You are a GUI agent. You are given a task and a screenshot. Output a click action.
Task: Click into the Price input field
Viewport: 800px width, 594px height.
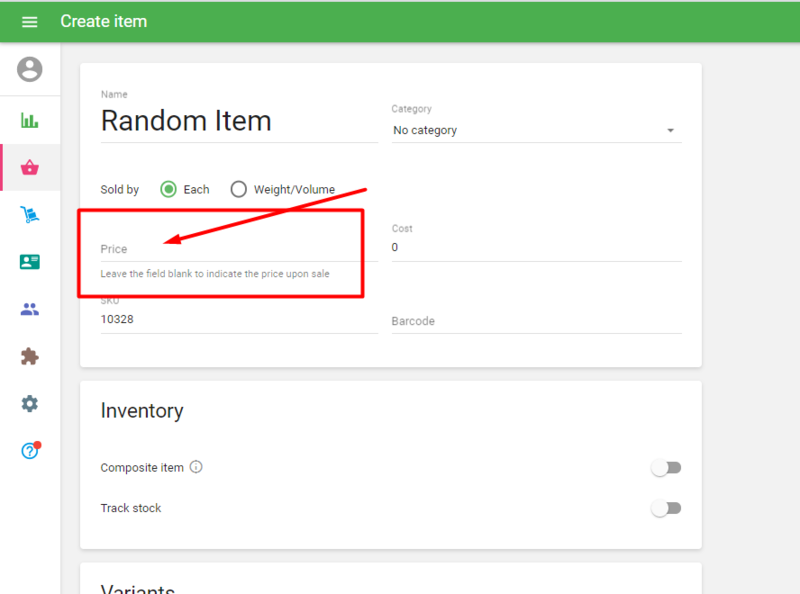pyautogui.click(x=238, y=249)
